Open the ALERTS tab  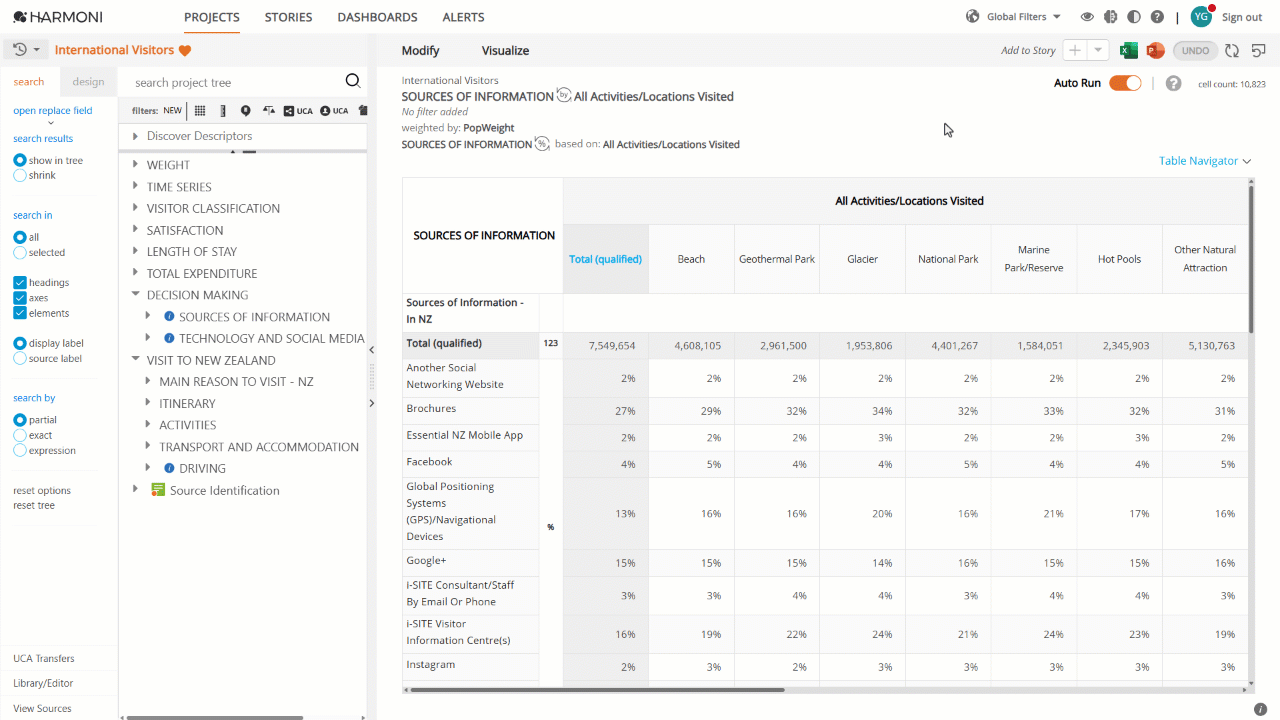463,17
